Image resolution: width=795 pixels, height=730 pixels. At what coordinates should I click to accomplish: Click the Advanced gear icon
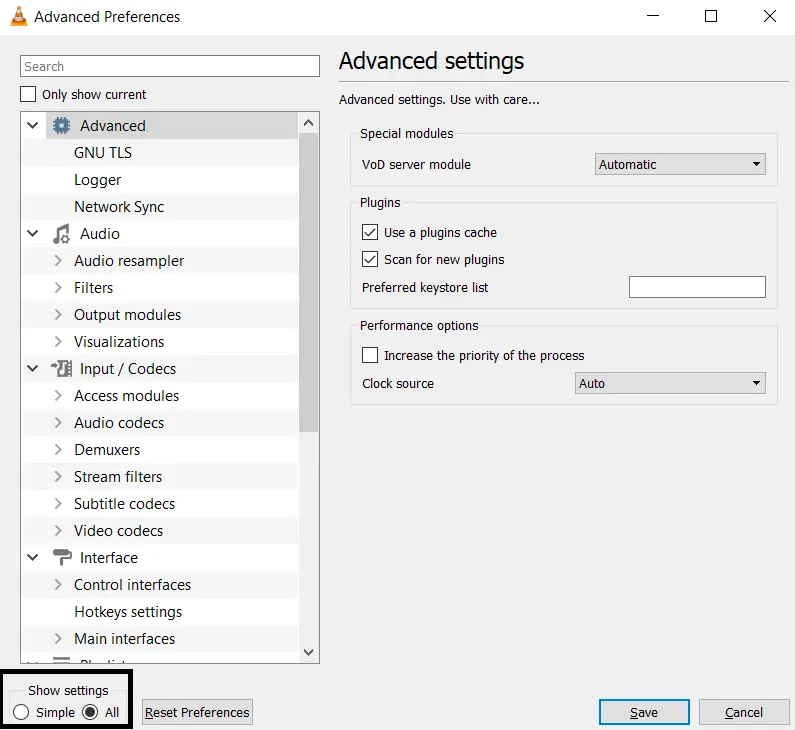coord(61,126)
